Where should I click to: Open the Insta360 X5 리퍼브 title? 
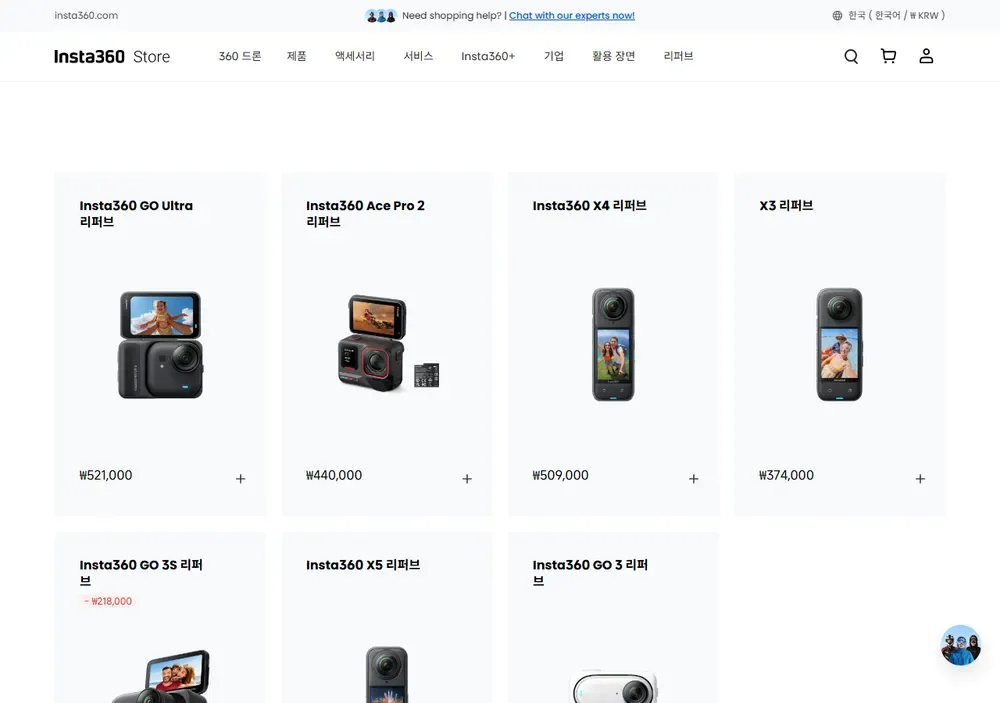click(363, 565)
